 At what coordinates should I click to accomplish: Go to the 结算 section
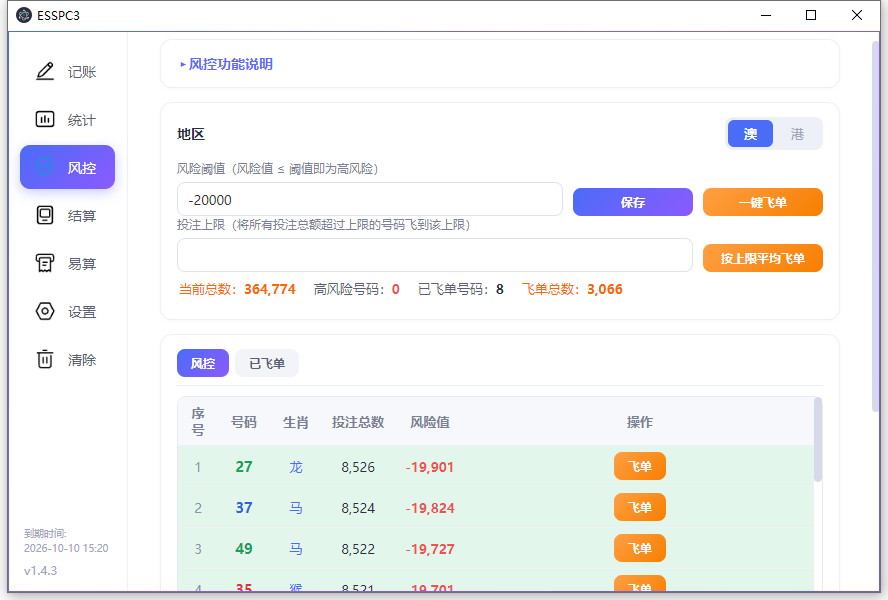pos(82,216)
